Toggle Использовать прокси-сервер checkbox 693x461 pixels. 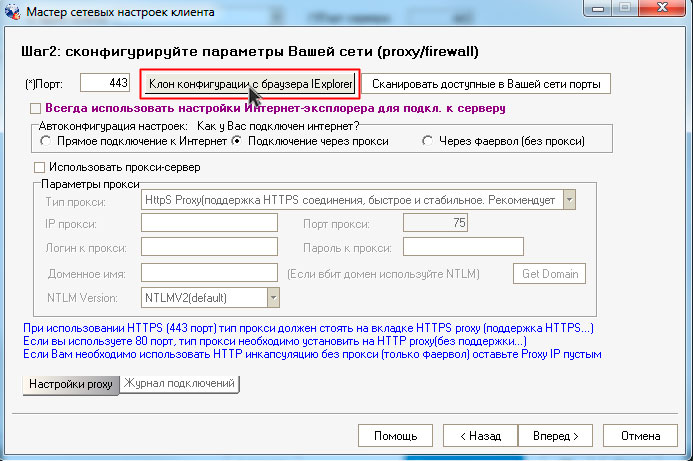point(39,167)
